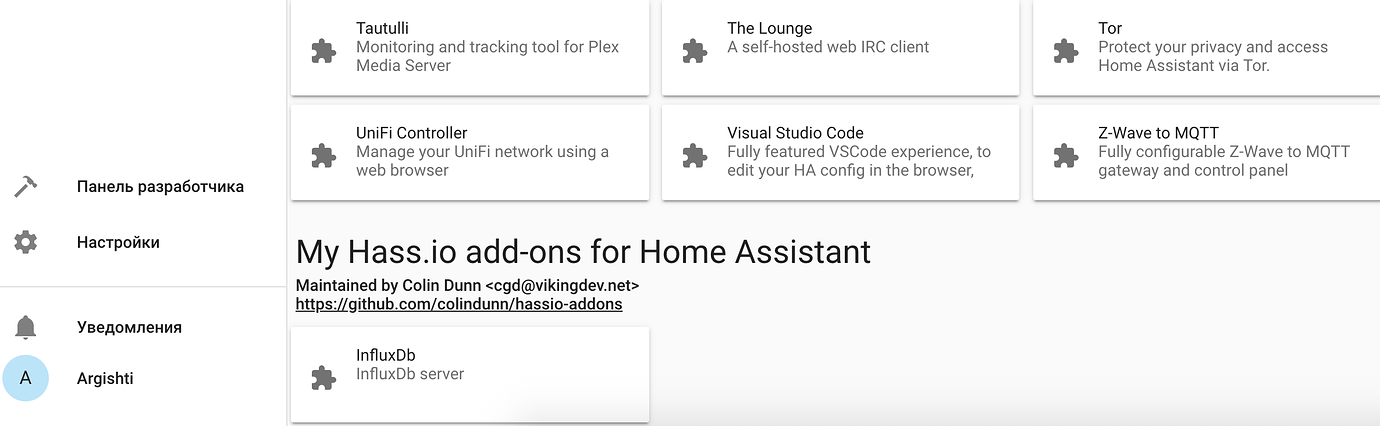Open the colindunn hassio-addons GitHub link
The width and height of the screenshot is (1380, 426).
[459, 304]
